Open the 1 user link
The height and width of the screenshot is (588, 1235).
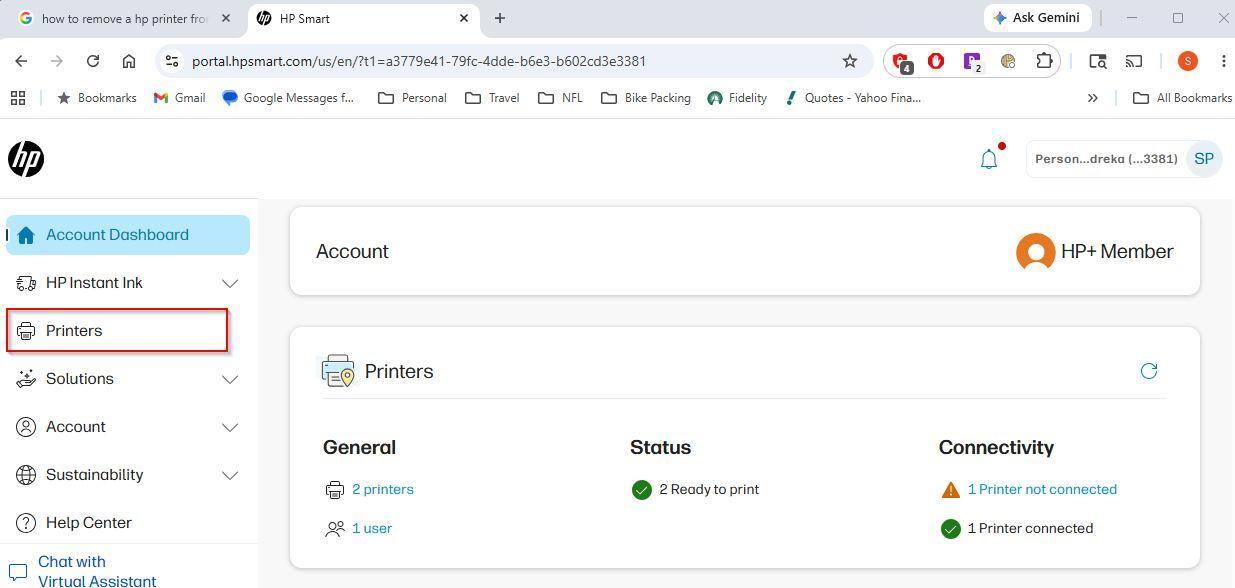tap(372, 529)
